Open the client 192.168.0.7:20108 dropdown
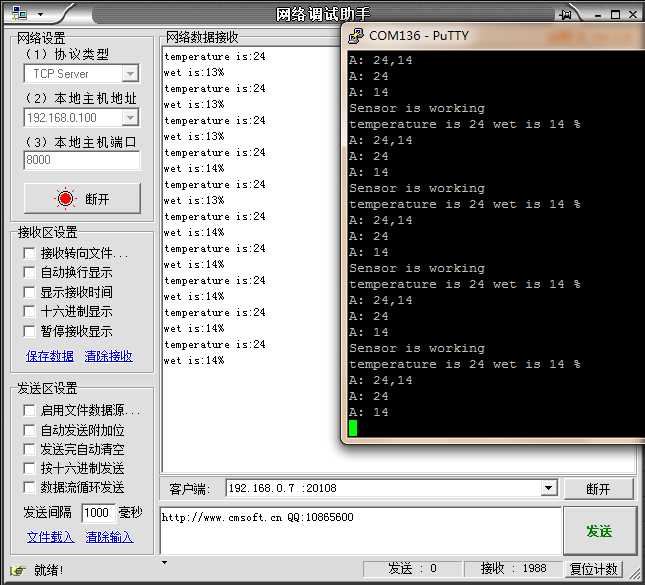645x585 pixels. click(x=548, y=488)
